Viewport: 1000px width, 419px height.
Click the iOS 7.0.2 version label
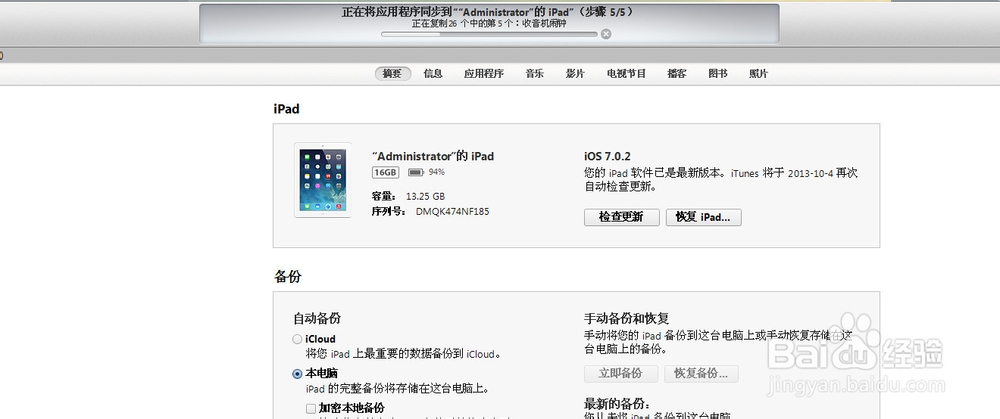click(x=609, y=156)
